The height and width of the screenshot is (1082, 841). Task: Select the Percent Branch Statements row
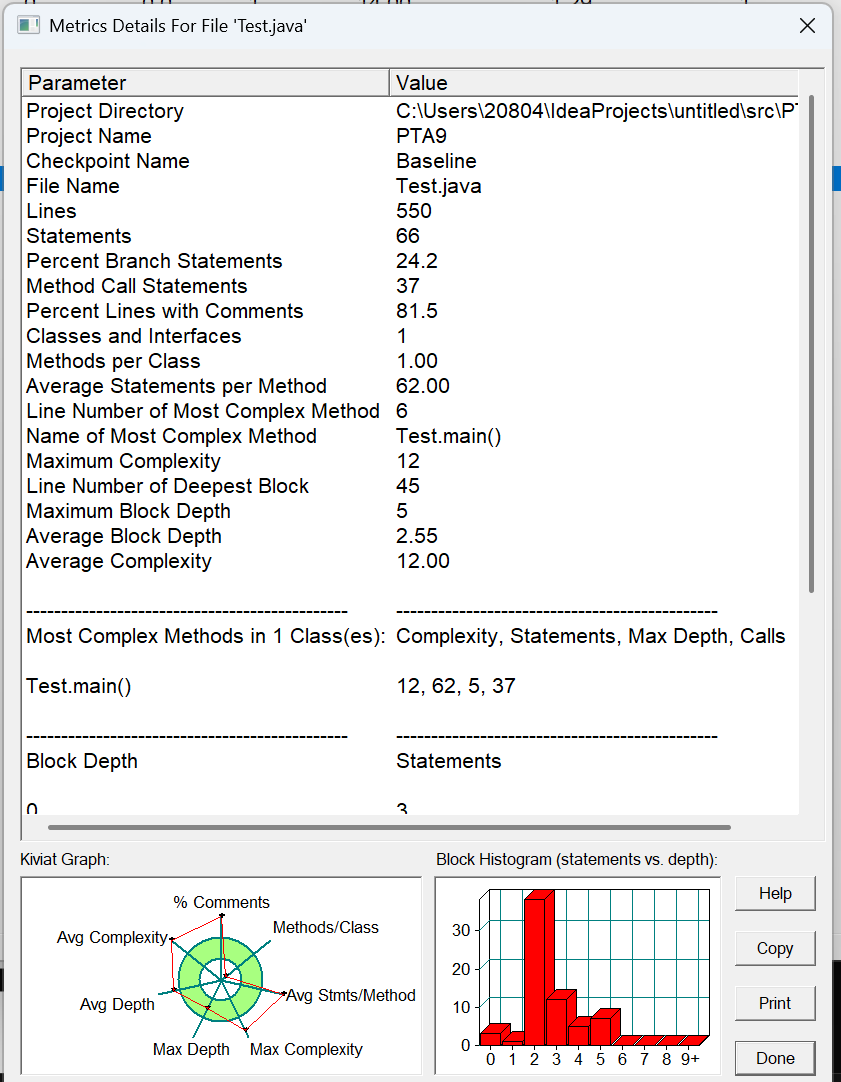pyautogui.click(x=410, y=261)
